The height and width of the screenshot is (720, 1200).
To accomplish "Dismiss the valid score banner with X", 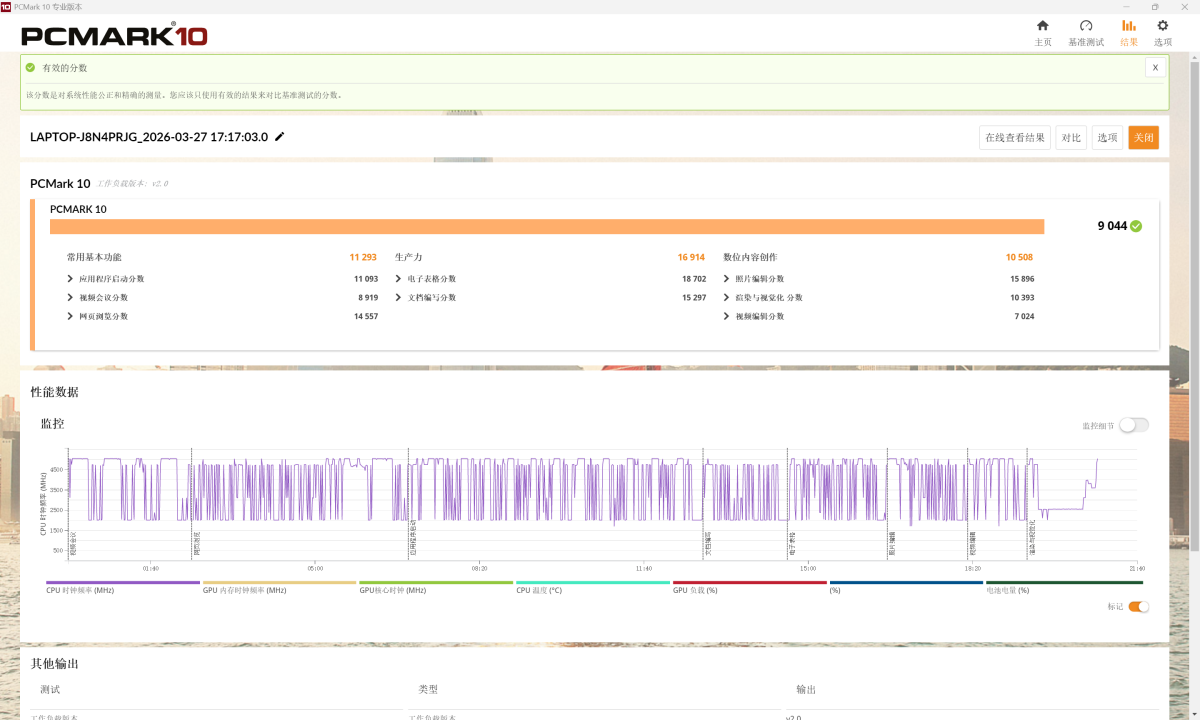I will tap(1155, 67).
